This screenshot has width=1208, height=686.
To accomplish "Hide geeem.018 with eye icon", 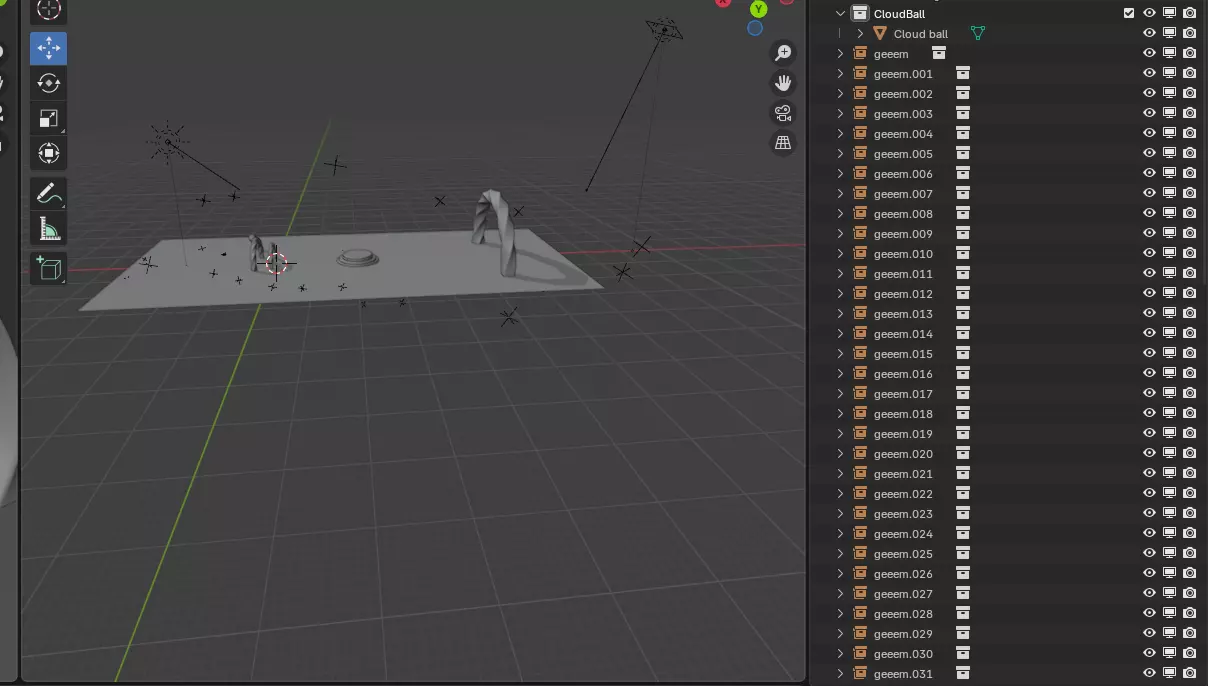I will (1150, 414).
